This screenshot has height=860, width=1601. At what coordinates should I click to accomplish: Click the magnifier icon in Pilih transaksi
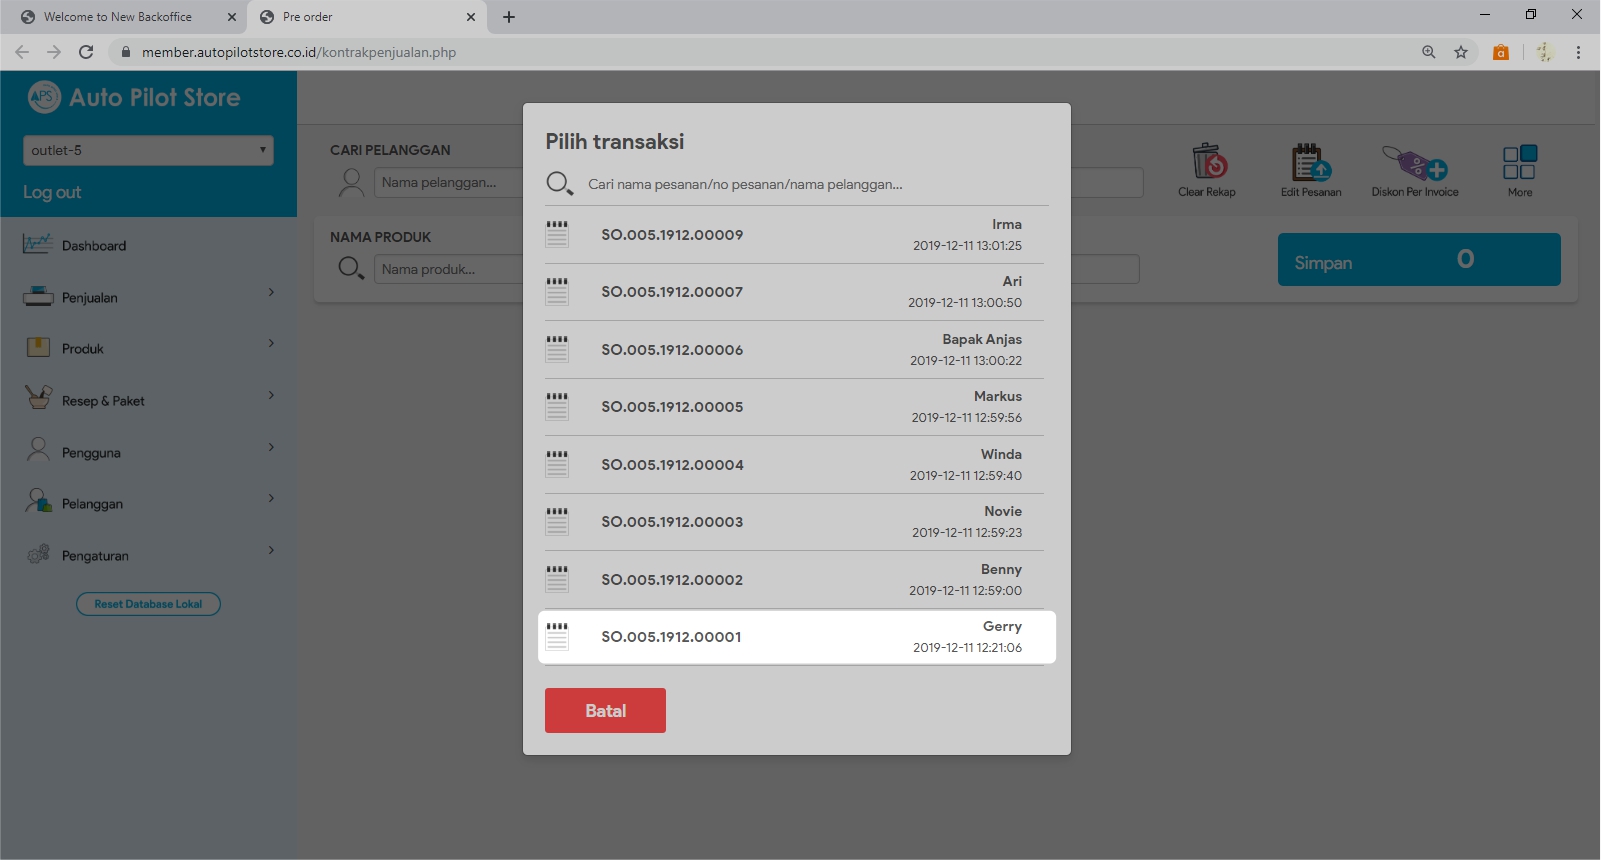tap(559, 184)
